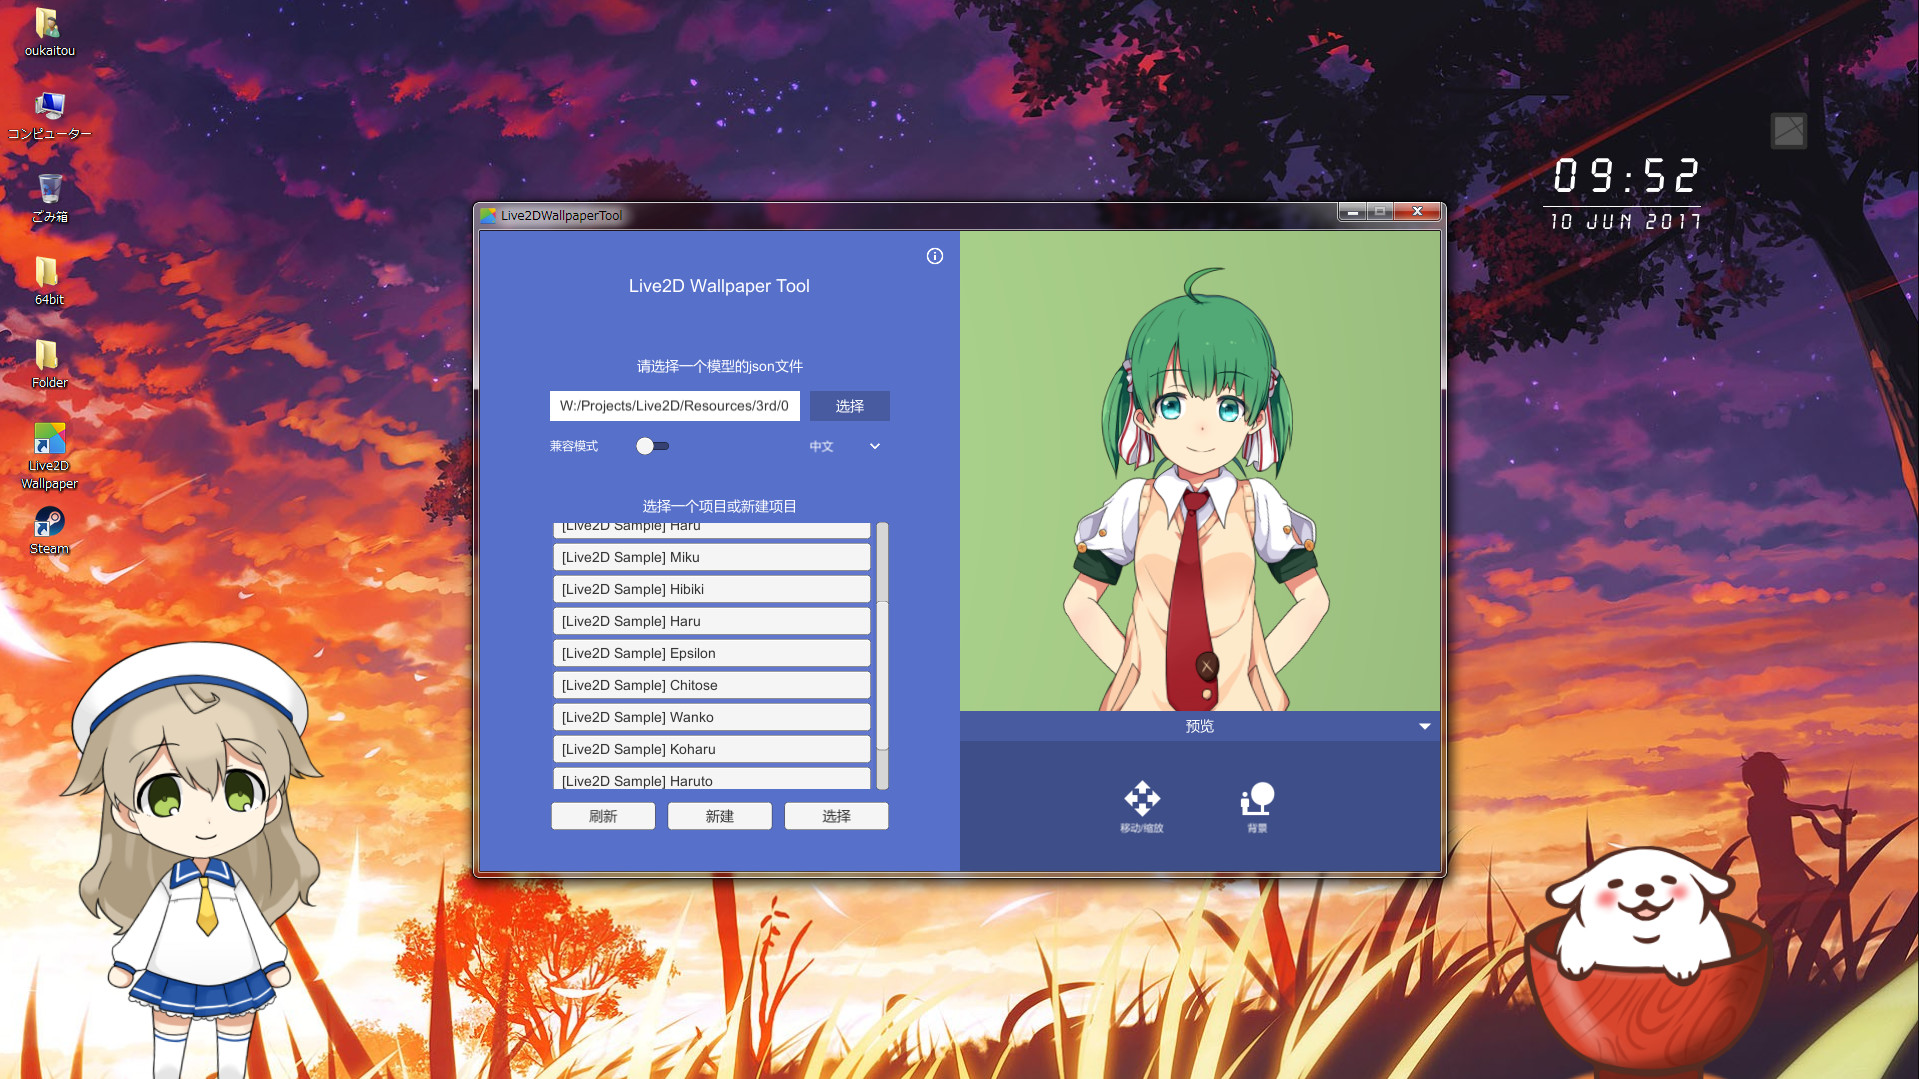Select the [Live2D Sample] Miku project
Viewport: 1919px width, 1079px height.
tap(711, 557)
